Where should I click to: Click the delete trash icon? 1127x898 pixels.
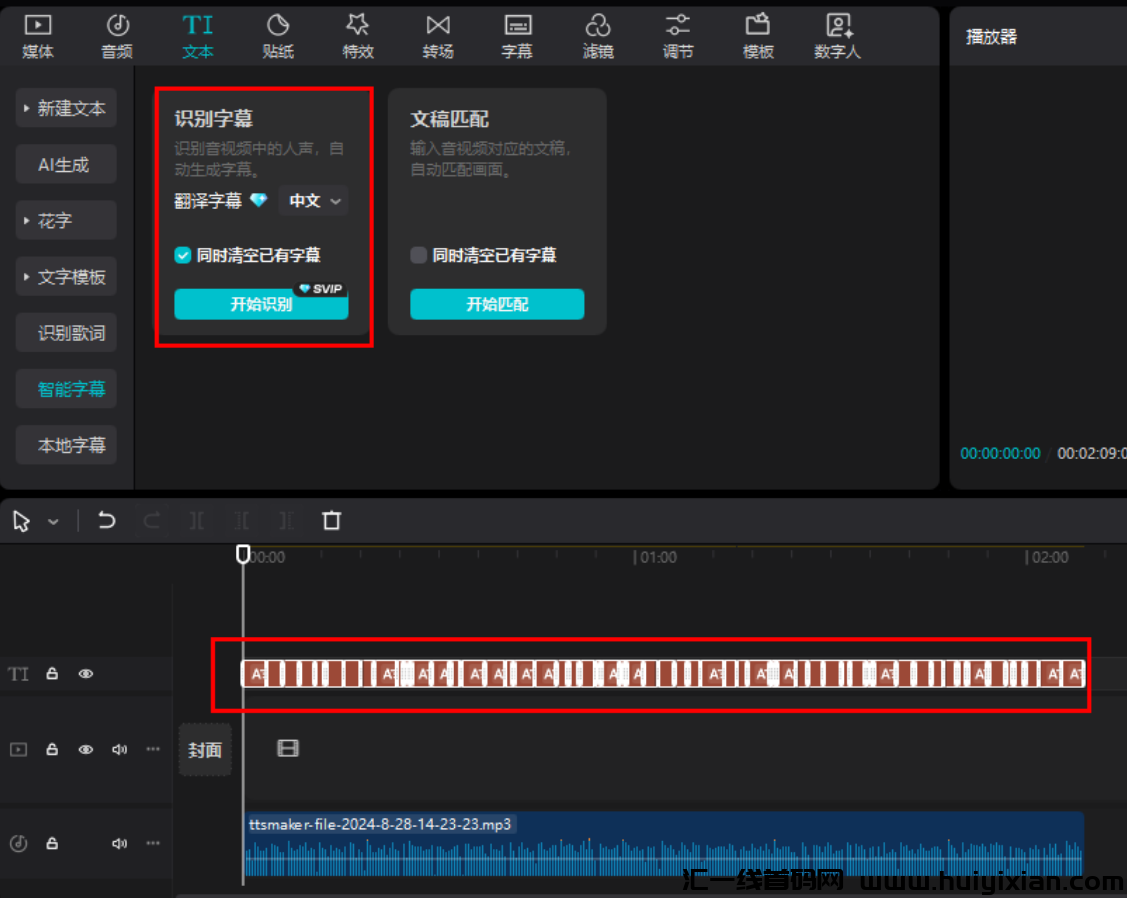click(332, 520)
